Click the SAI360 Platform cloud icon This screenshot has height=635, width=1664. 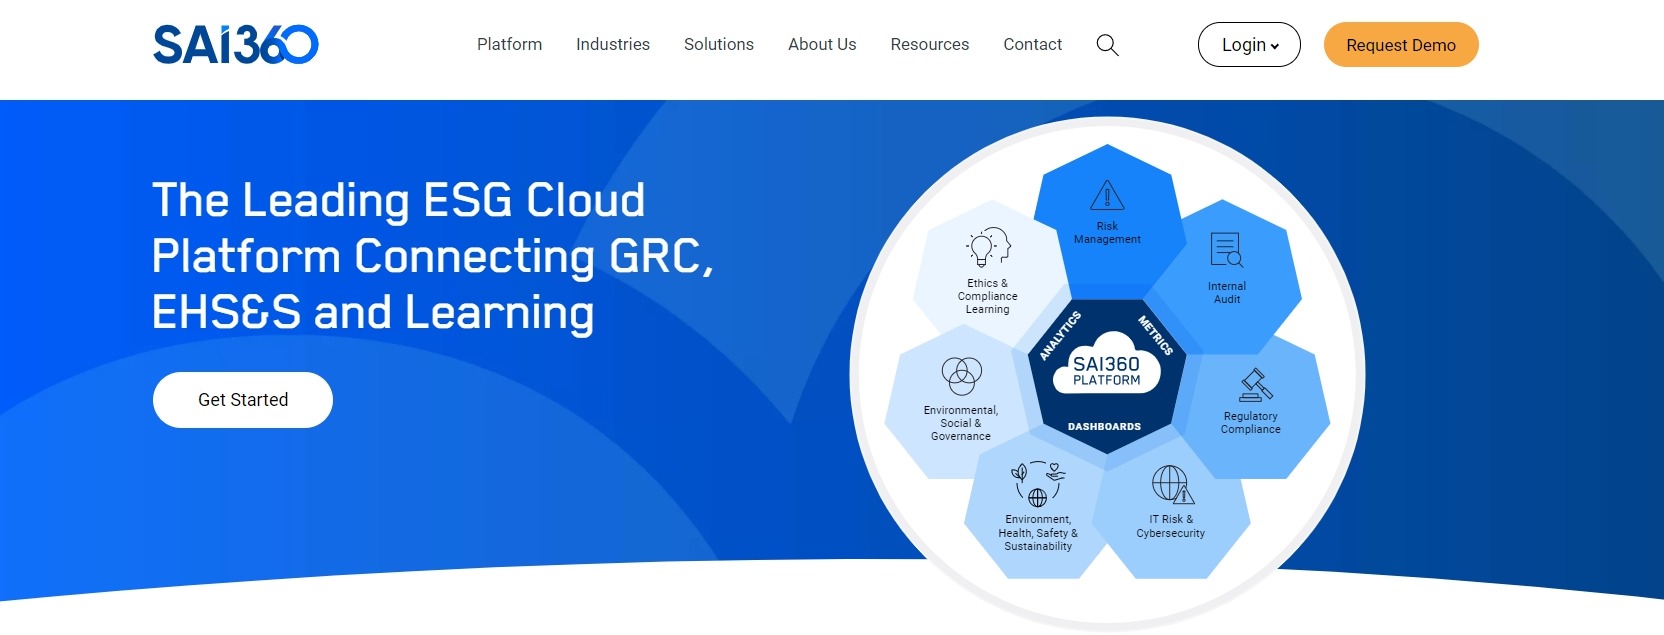pos(1107,366)
